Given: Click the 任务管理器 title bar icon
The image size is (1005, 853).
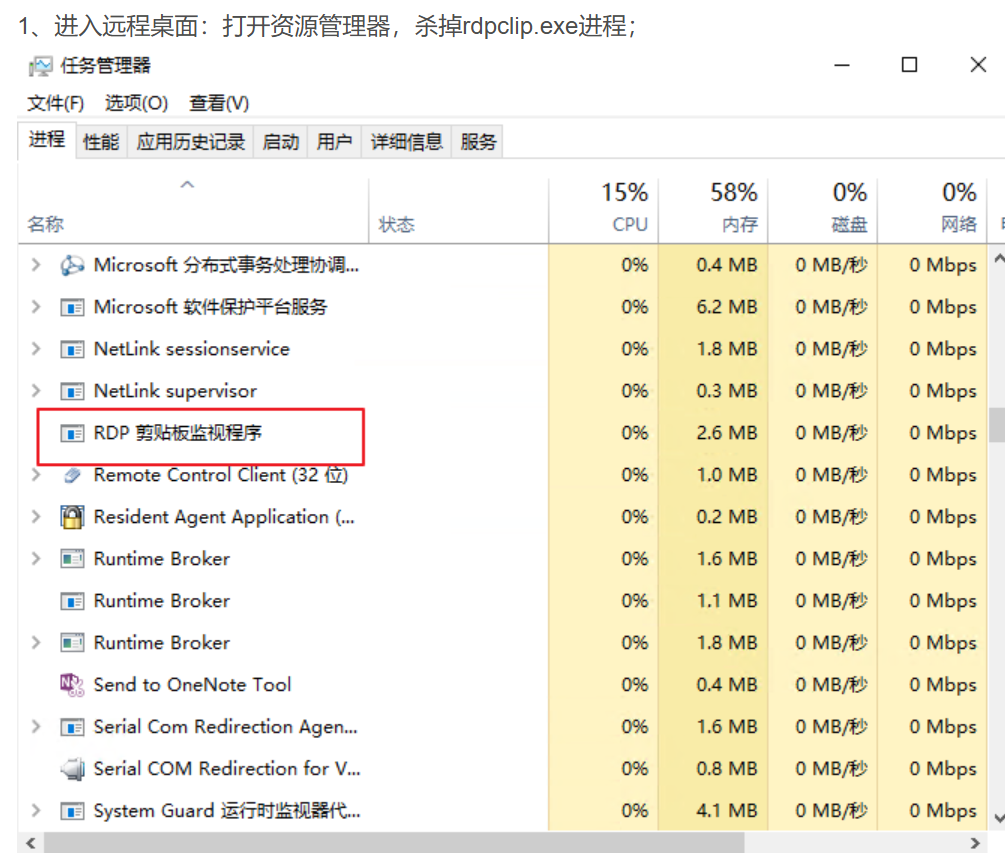Looking at the screenshot, I should 39,64.
